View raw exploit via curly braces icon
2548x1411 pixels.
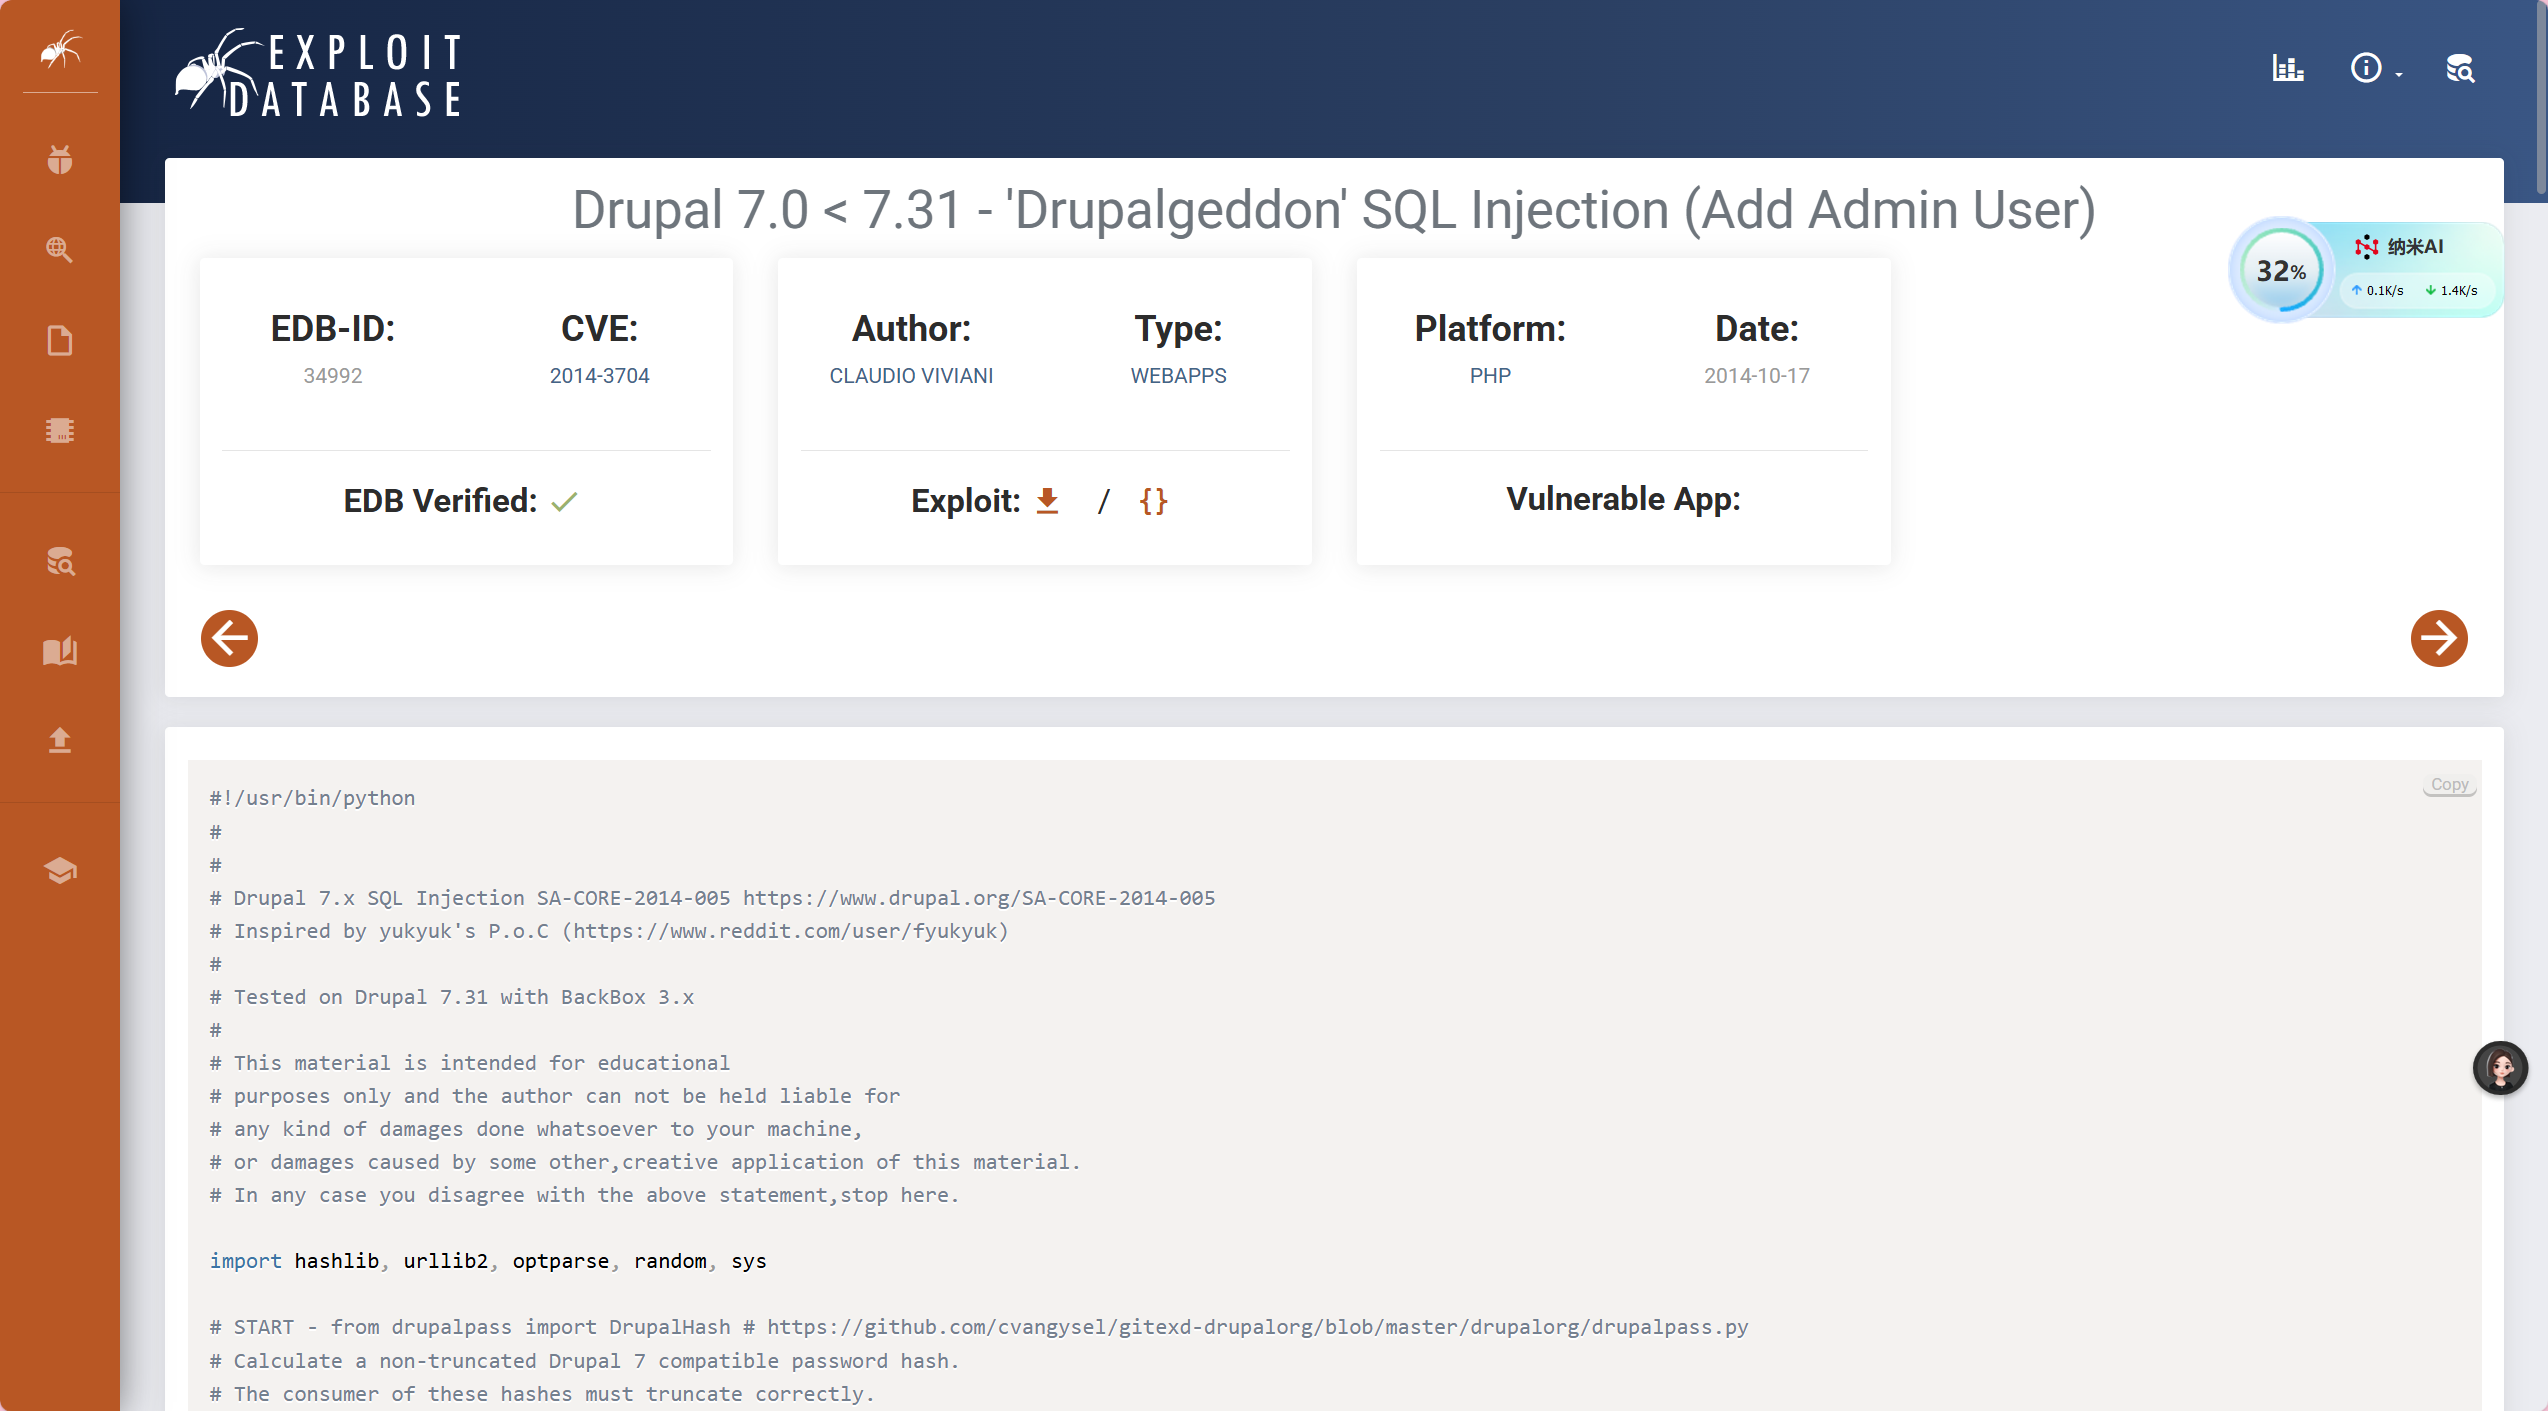click(x=1153, y=500)
